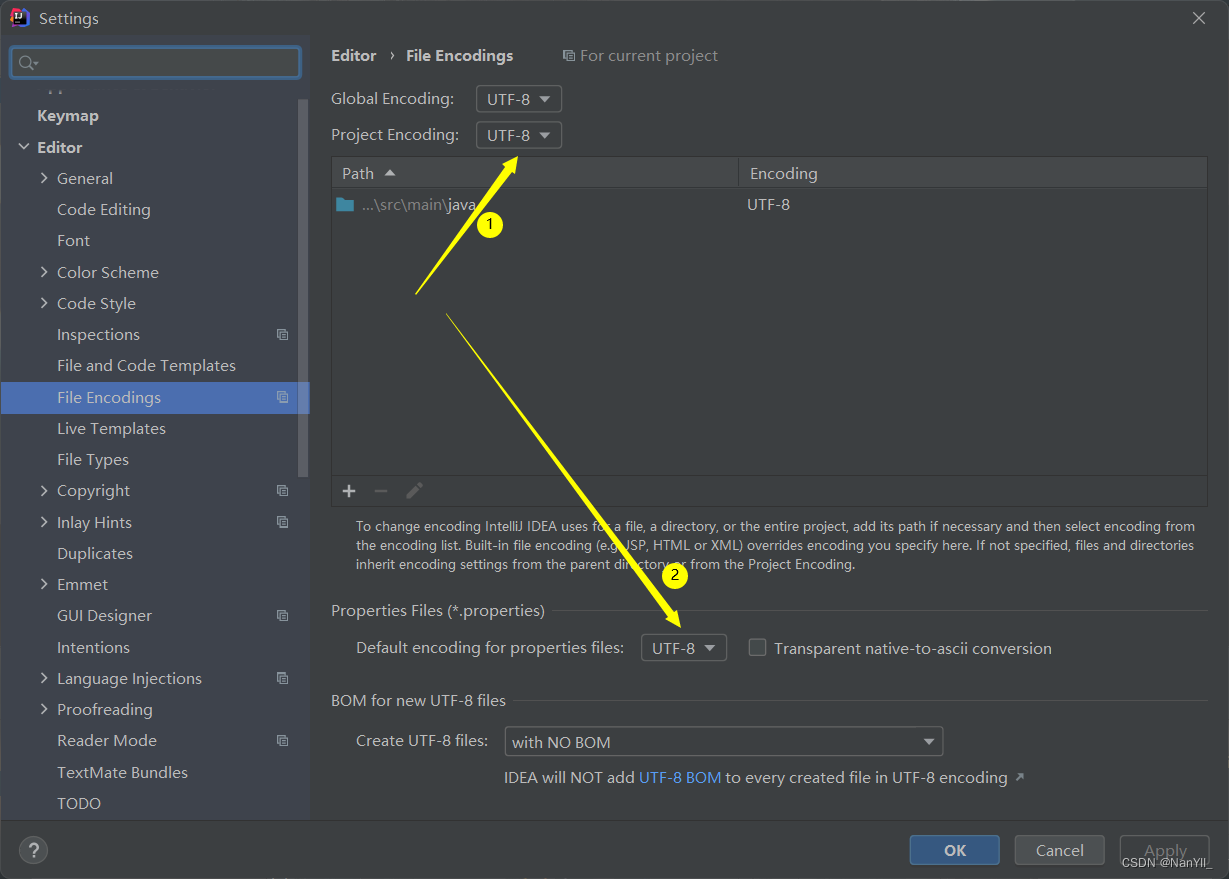The image size is (1229, 879).
Task: Toggle Transparent native-to-ascii conversion checkbox
Action: click(758, 648)
